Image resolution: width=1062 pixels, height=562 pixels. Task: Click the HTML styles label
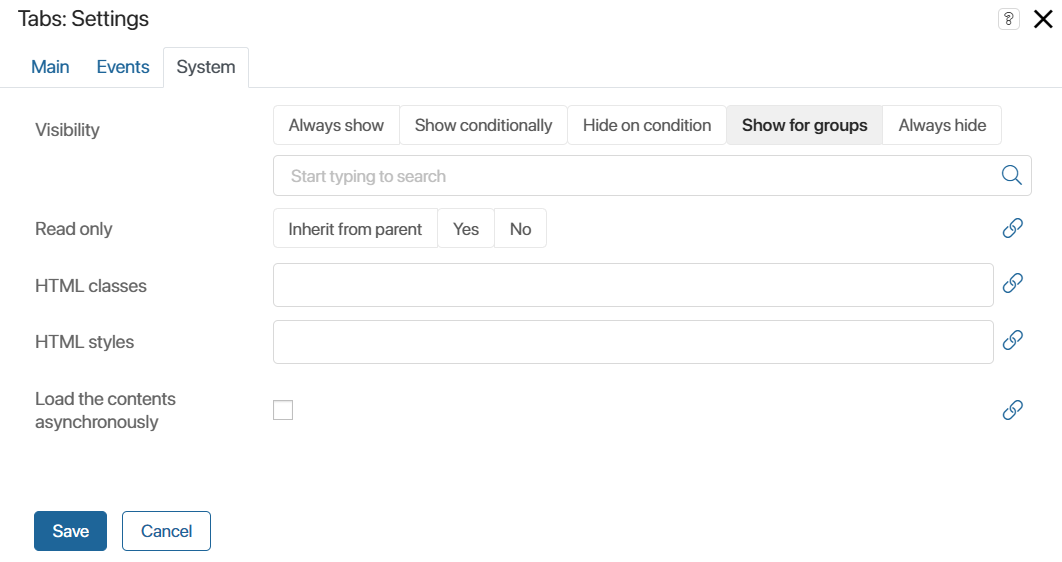tap(85, 342)
